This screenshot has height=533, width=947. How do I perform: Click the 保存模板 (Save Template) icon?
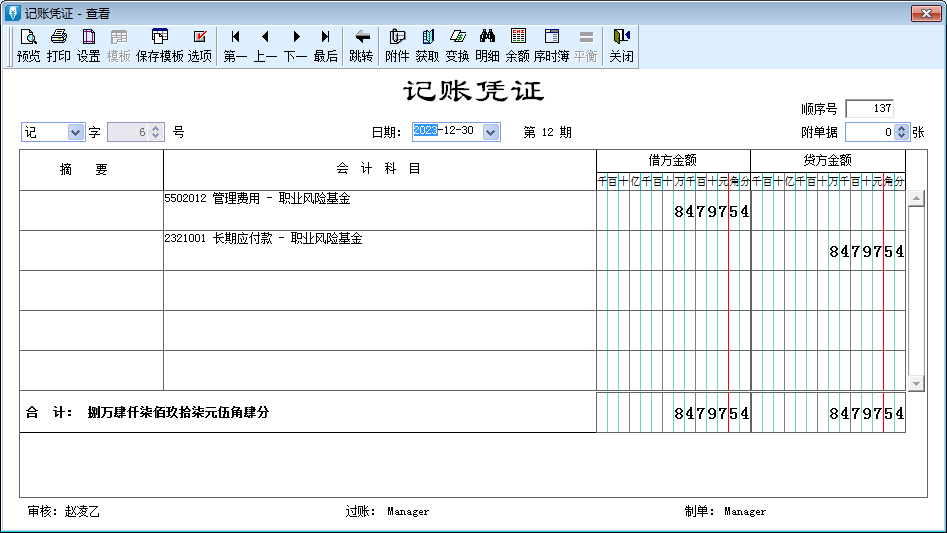pos(160,45)
